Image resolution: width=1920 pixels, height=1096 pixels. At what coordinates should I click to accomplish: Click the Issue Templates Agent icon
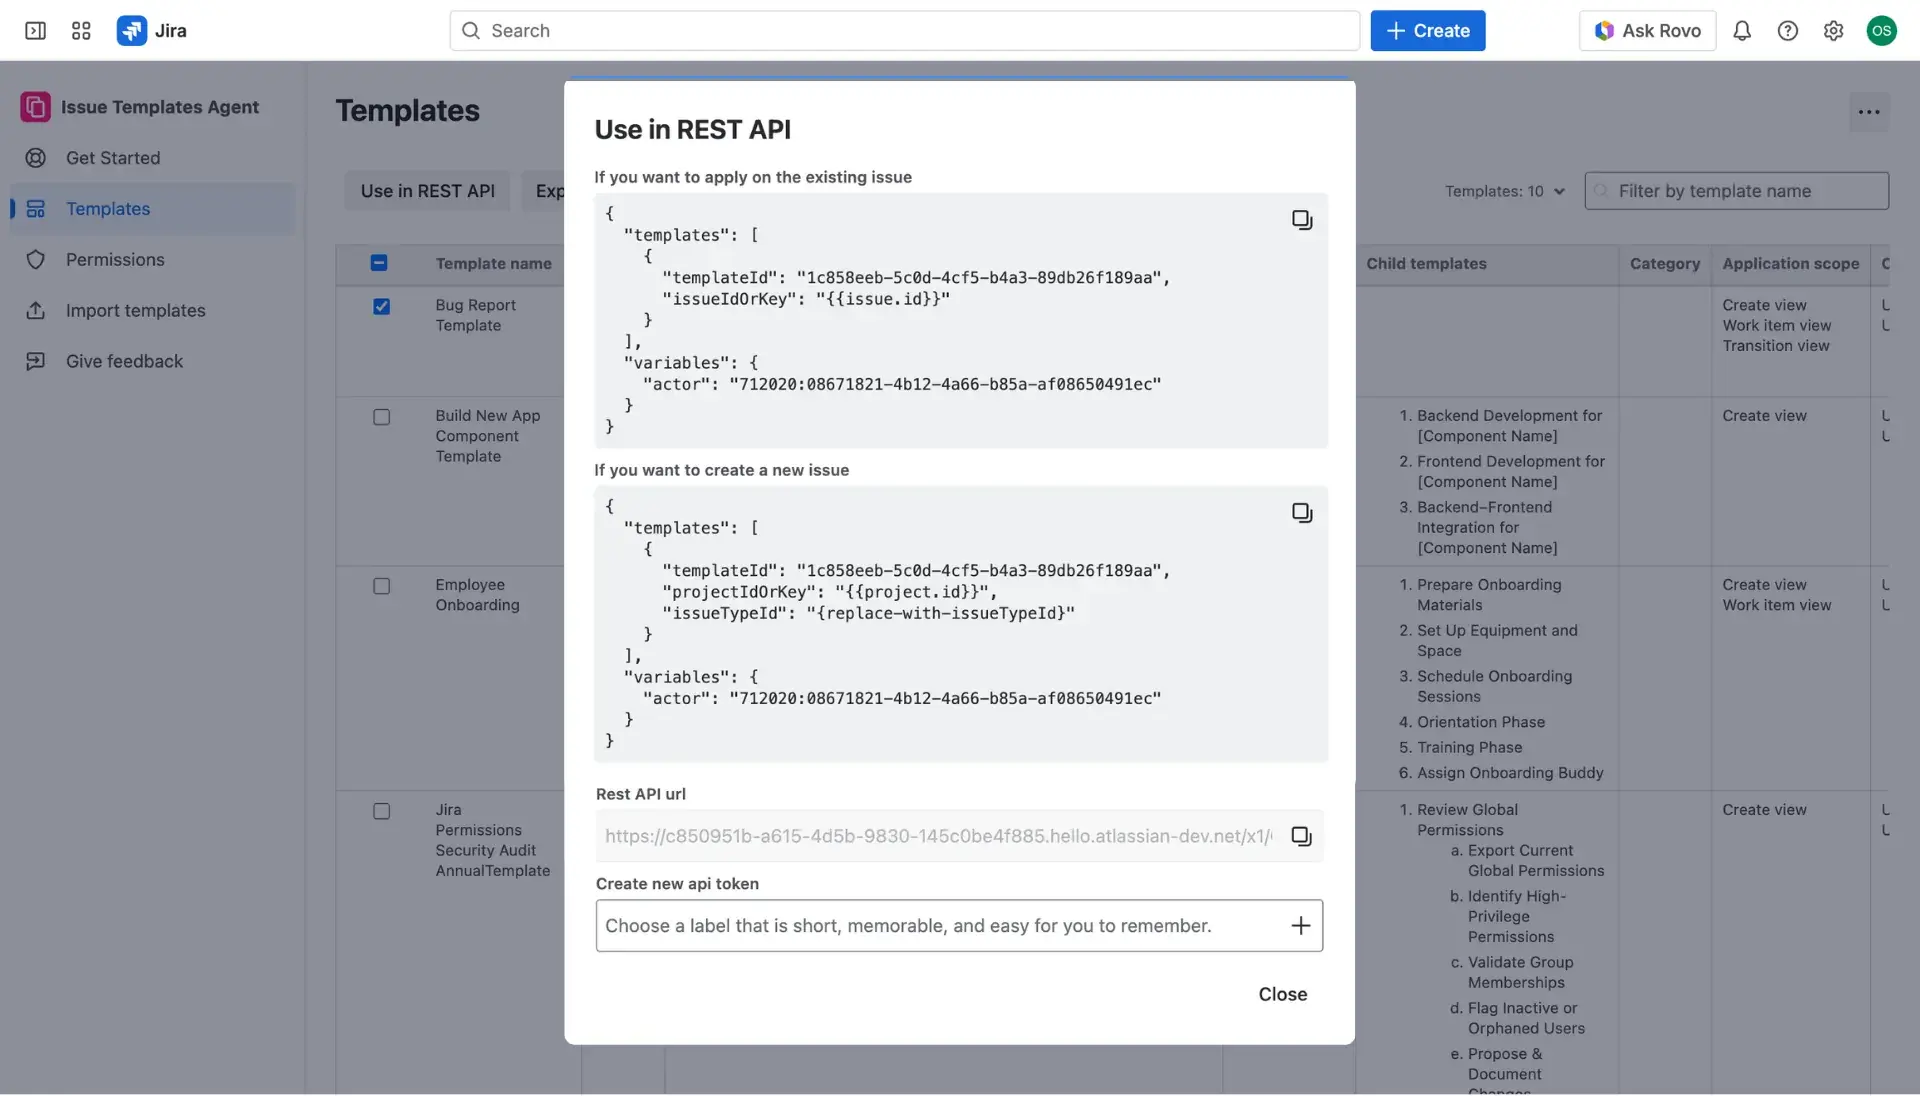[x=34, y=107]
